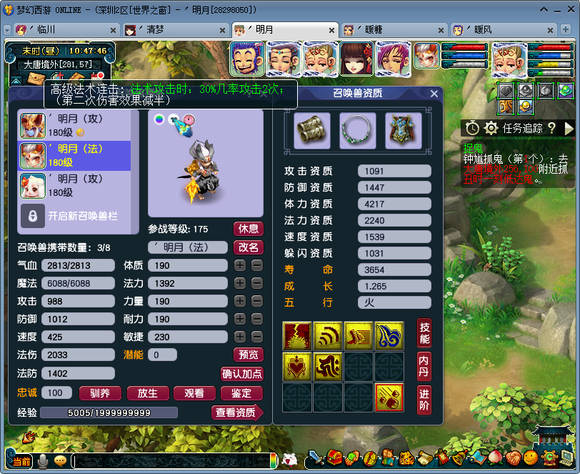Click the computer system icon at bottom right

click(x=566, y=458)
